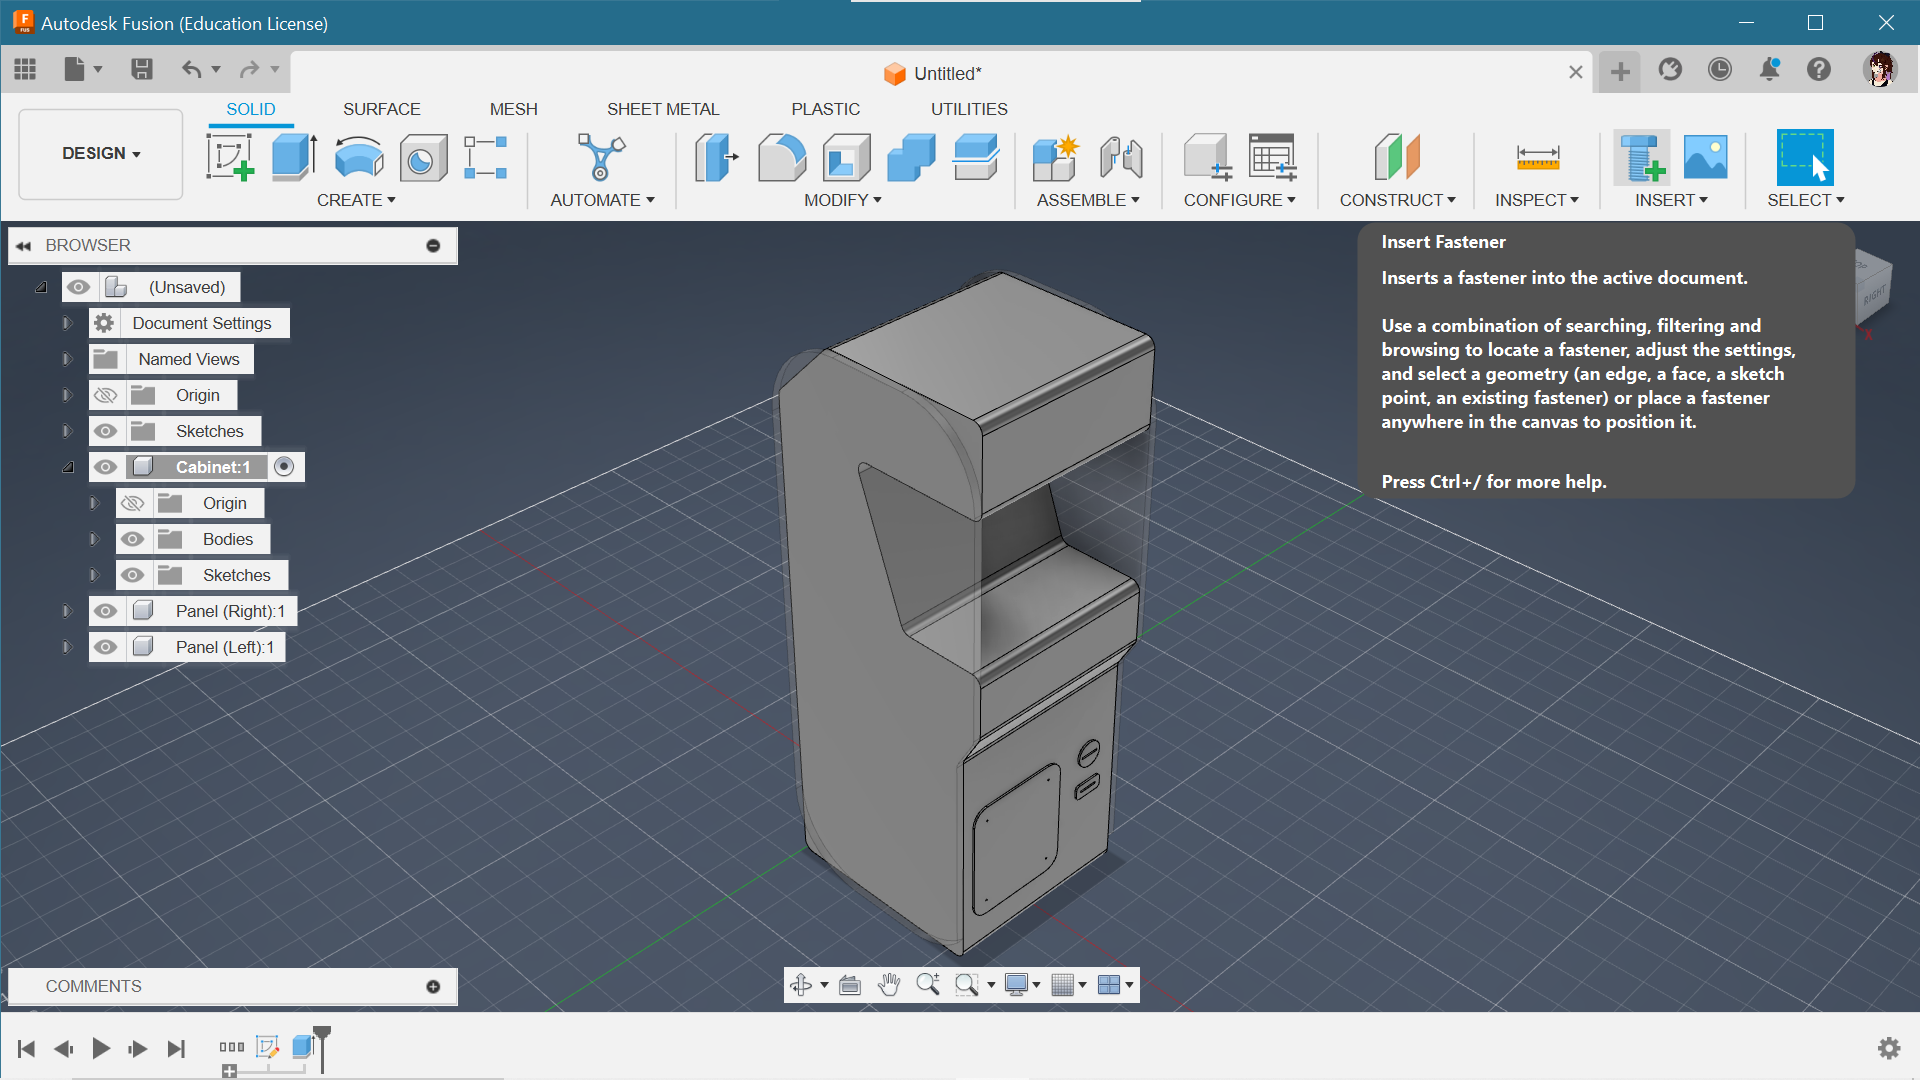
Task: Select the Create Sketch tool
Action: tap(227, 157)
